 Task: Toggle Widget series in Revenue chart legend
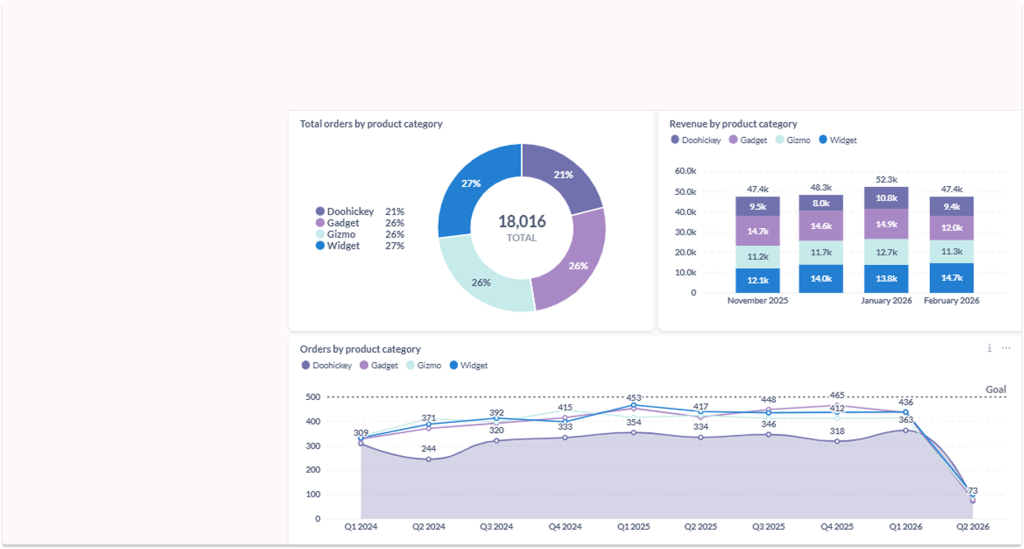838,140
